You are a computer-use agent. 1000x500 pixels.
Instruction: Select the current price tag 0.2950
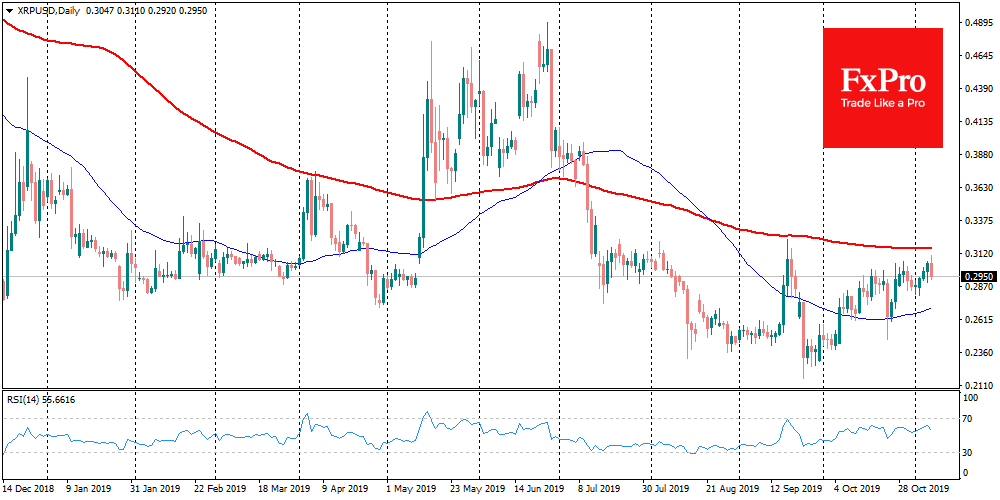click(976, 276)
